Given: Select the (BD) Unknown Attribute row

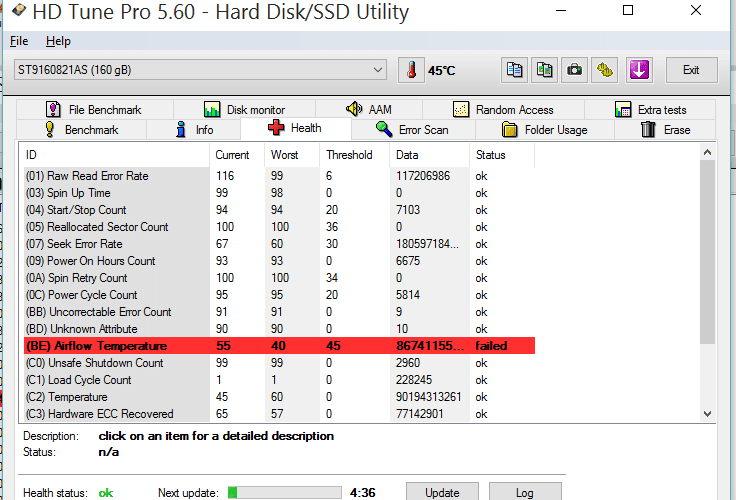Looking at the screenshot, I should [279, 329].
